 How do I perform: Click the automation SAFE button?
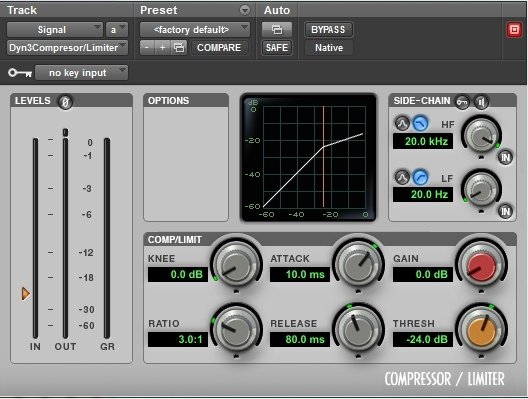click(277, 48)
